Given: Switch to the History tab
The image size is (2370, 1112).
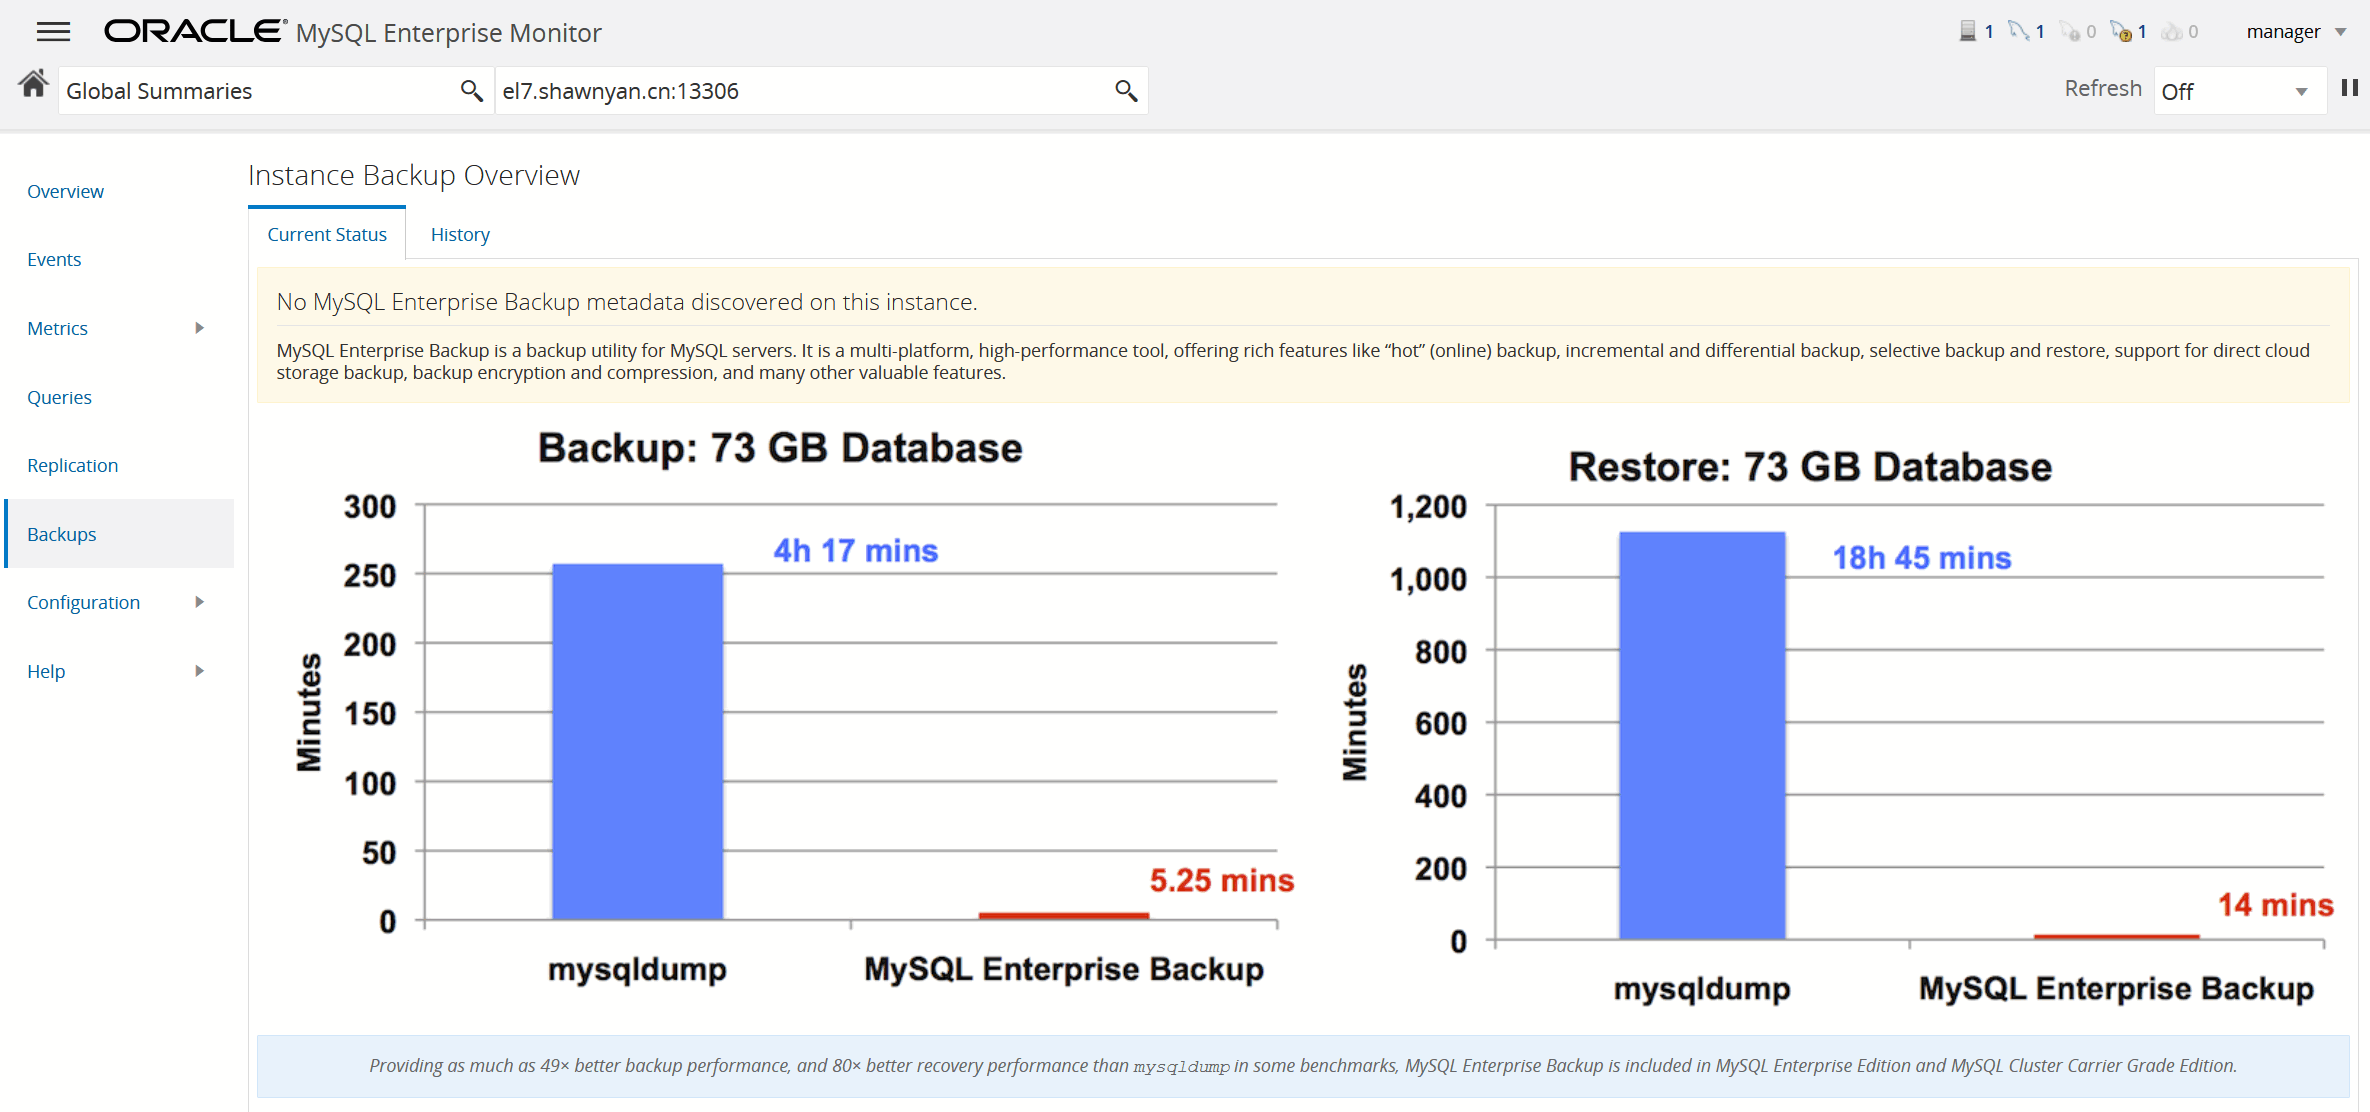Looking at the screenshot, I should (x=460, y=234).
